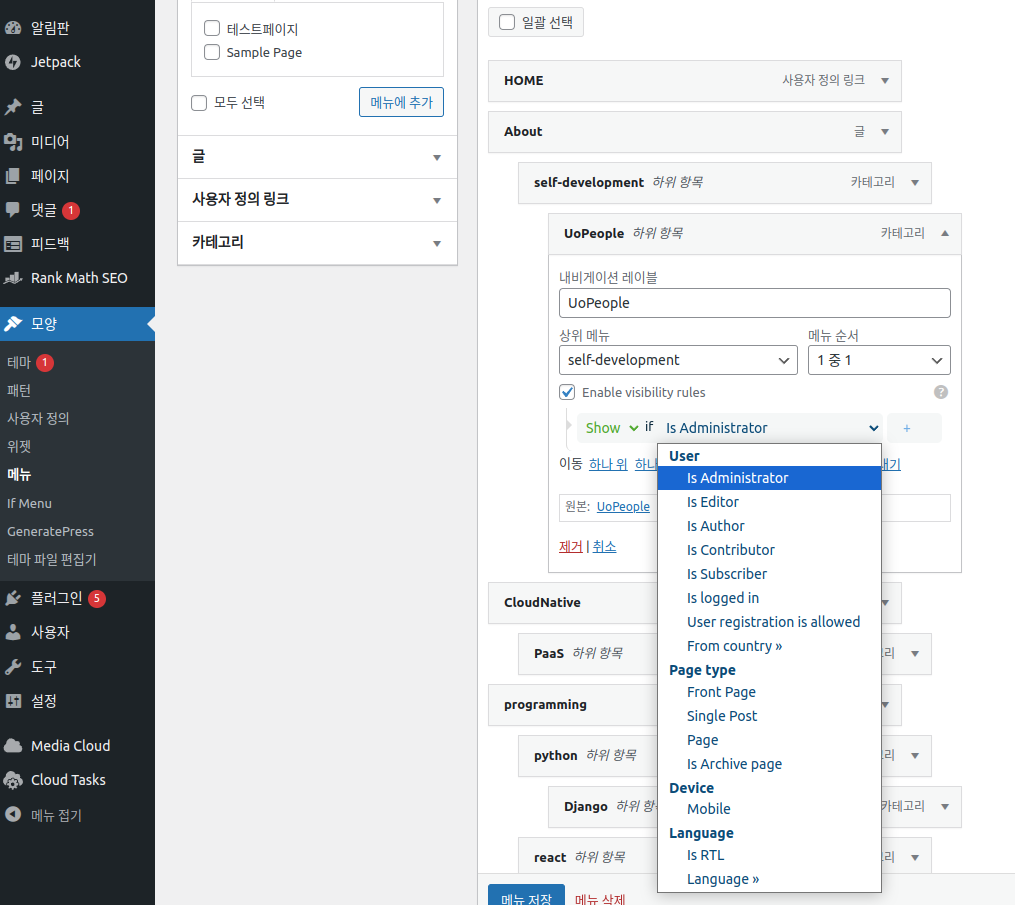This screenshot has height=905, width=1015.
Task: Uncheck Enable visibility rules checkbox
Action: pyautogui.click(x=567, y=393)
